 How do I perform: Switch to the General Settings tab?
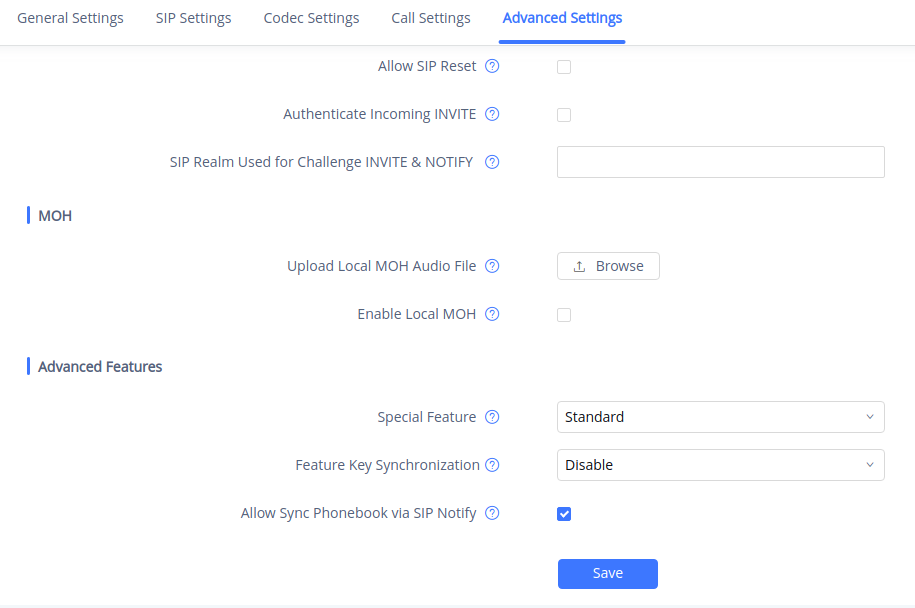70,18
